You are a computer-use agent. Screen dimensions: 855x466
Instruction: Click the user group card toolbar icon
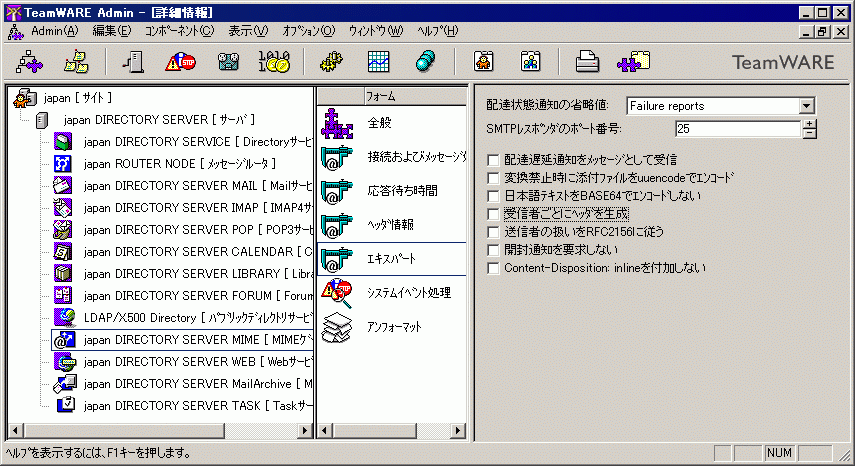click(x=530, y=62)
